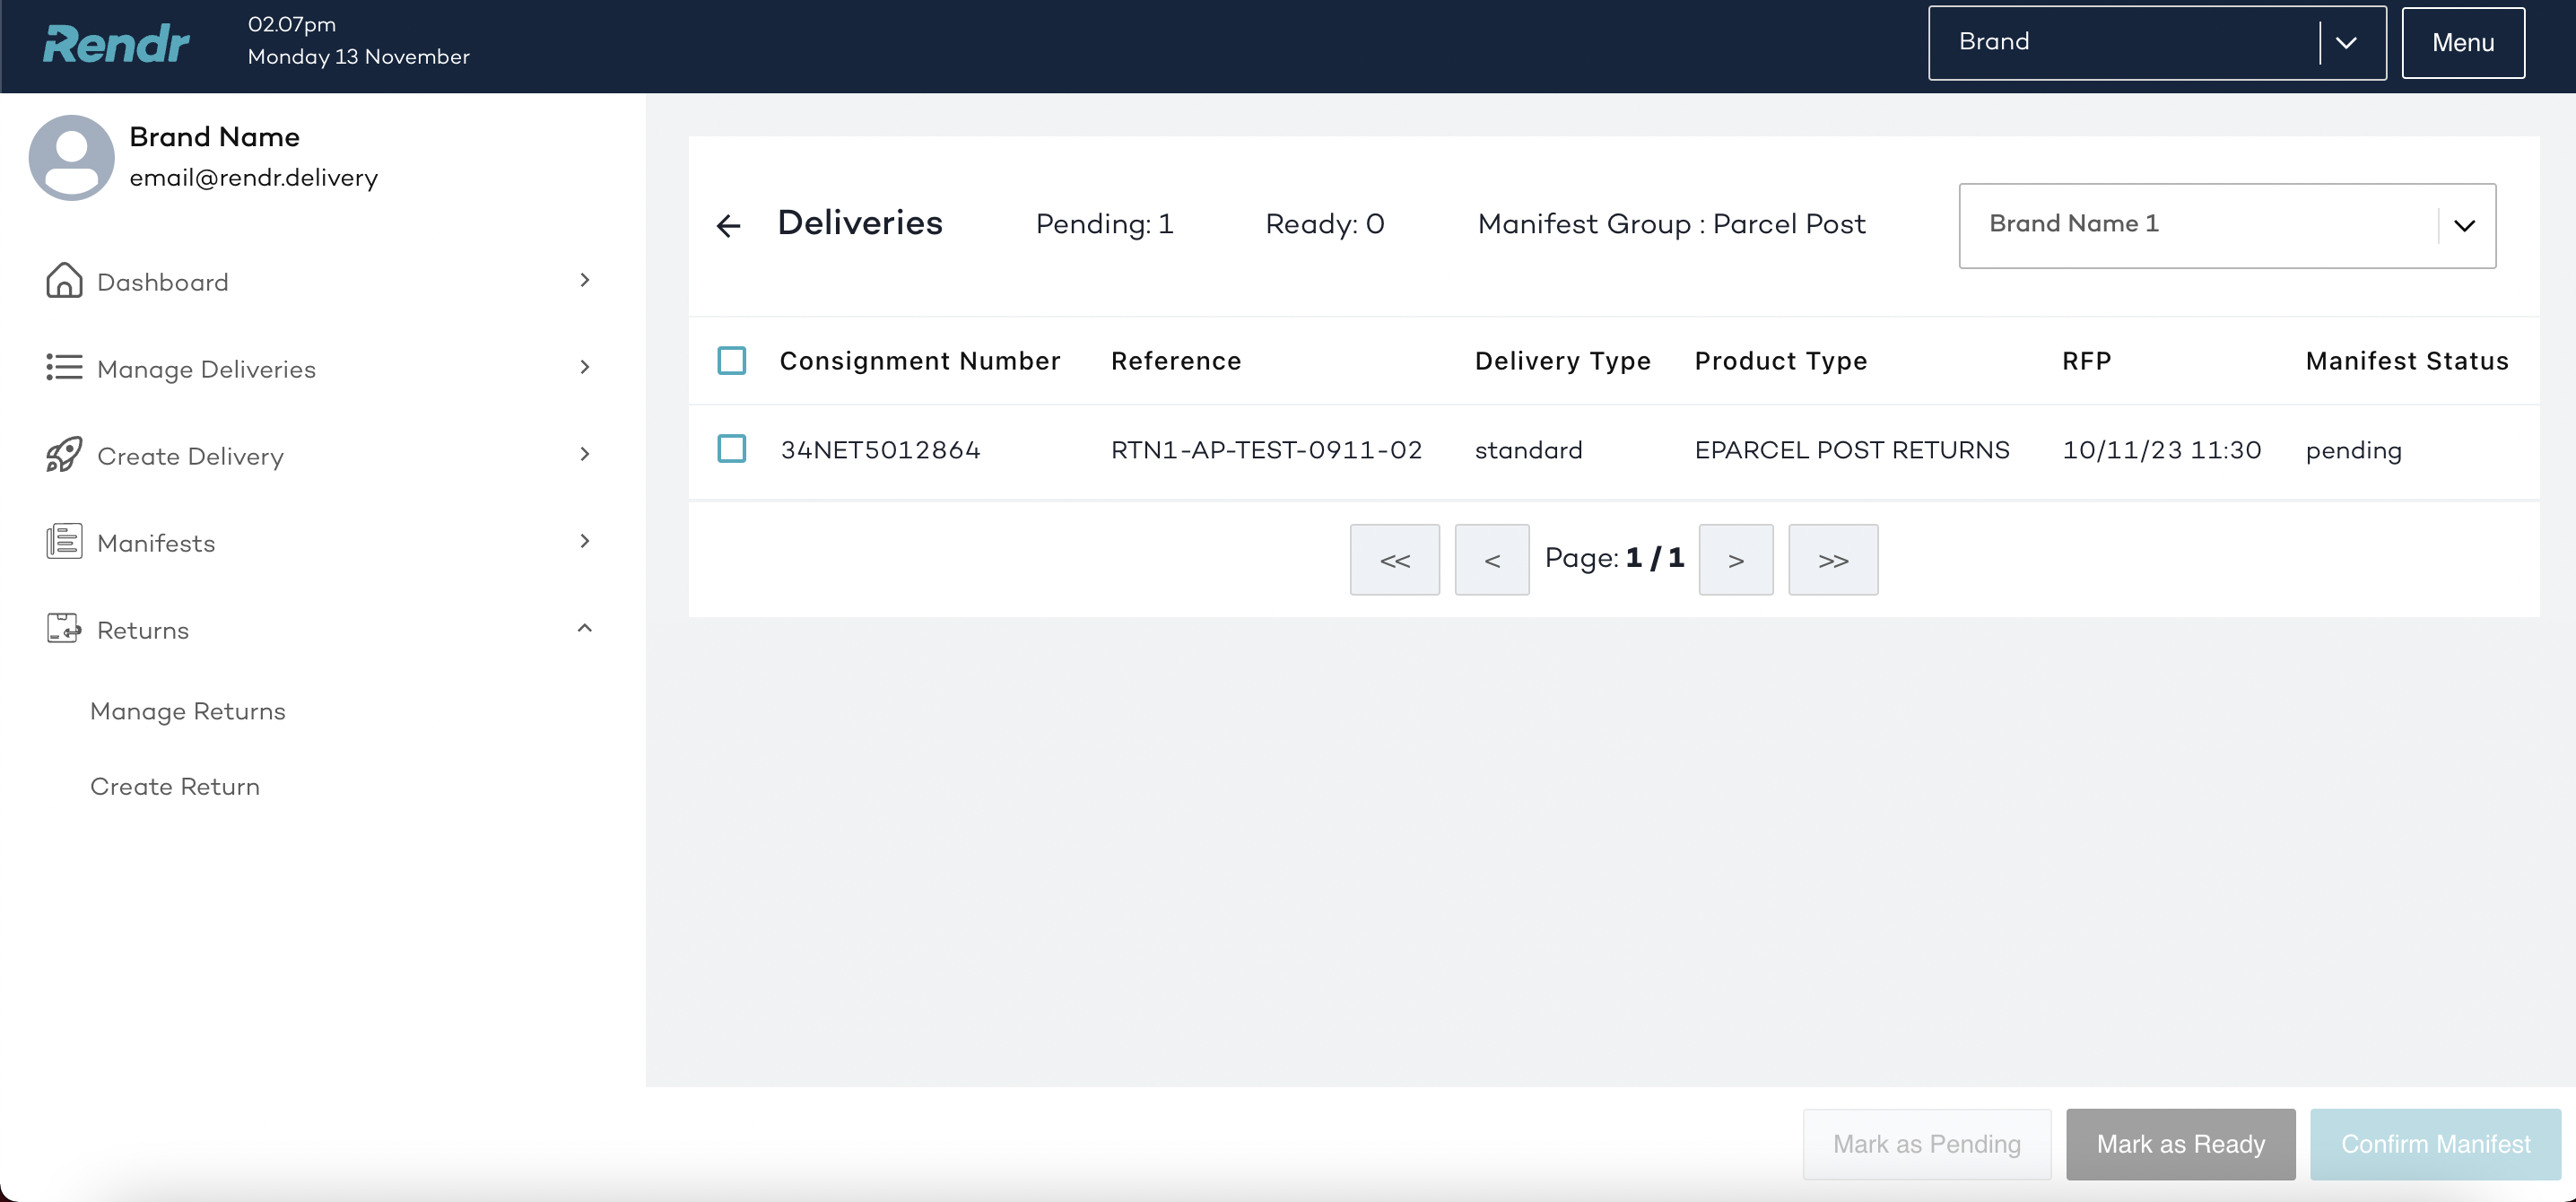Click the Ready: 0 counter
The width and height of the screenshot is (2576, 1202).
tap(1325, 225)
